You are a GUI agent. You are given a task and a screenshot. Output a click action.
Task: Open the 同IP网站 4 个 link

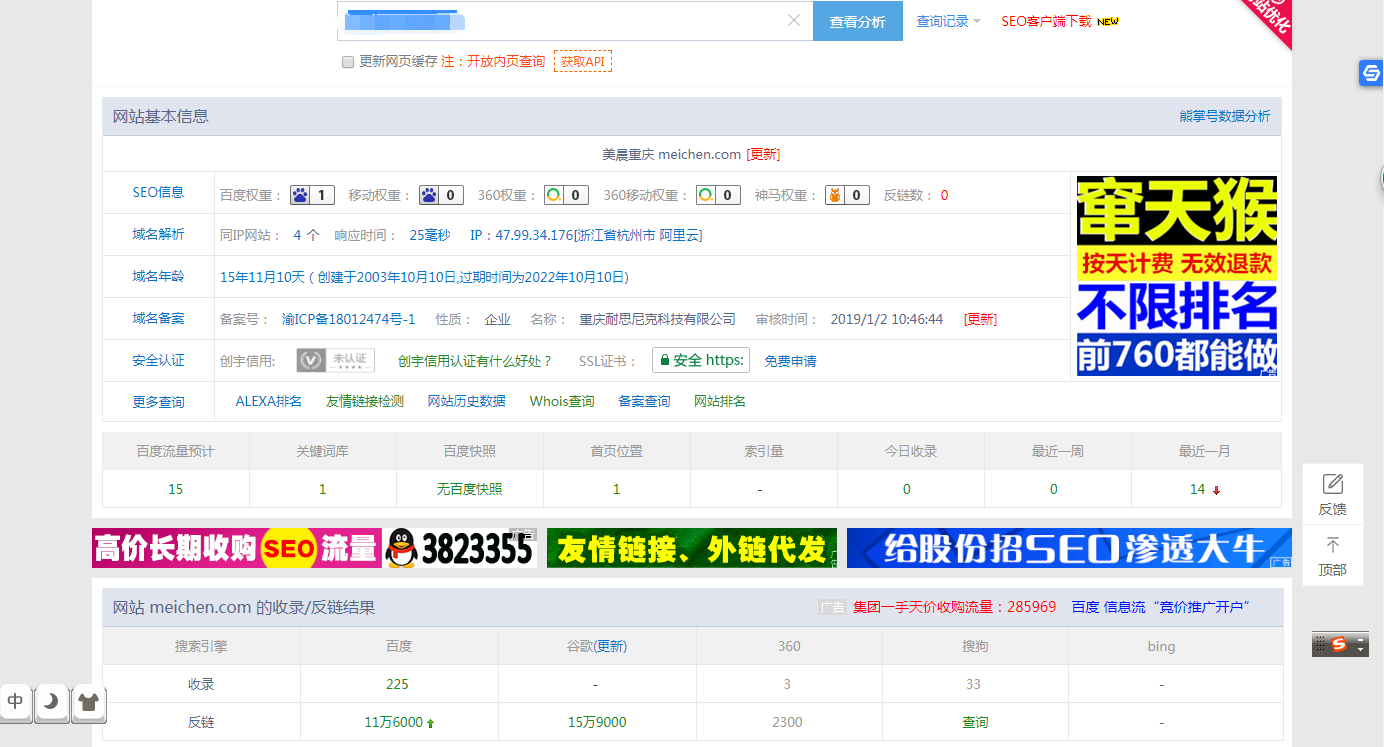[306, 235]
